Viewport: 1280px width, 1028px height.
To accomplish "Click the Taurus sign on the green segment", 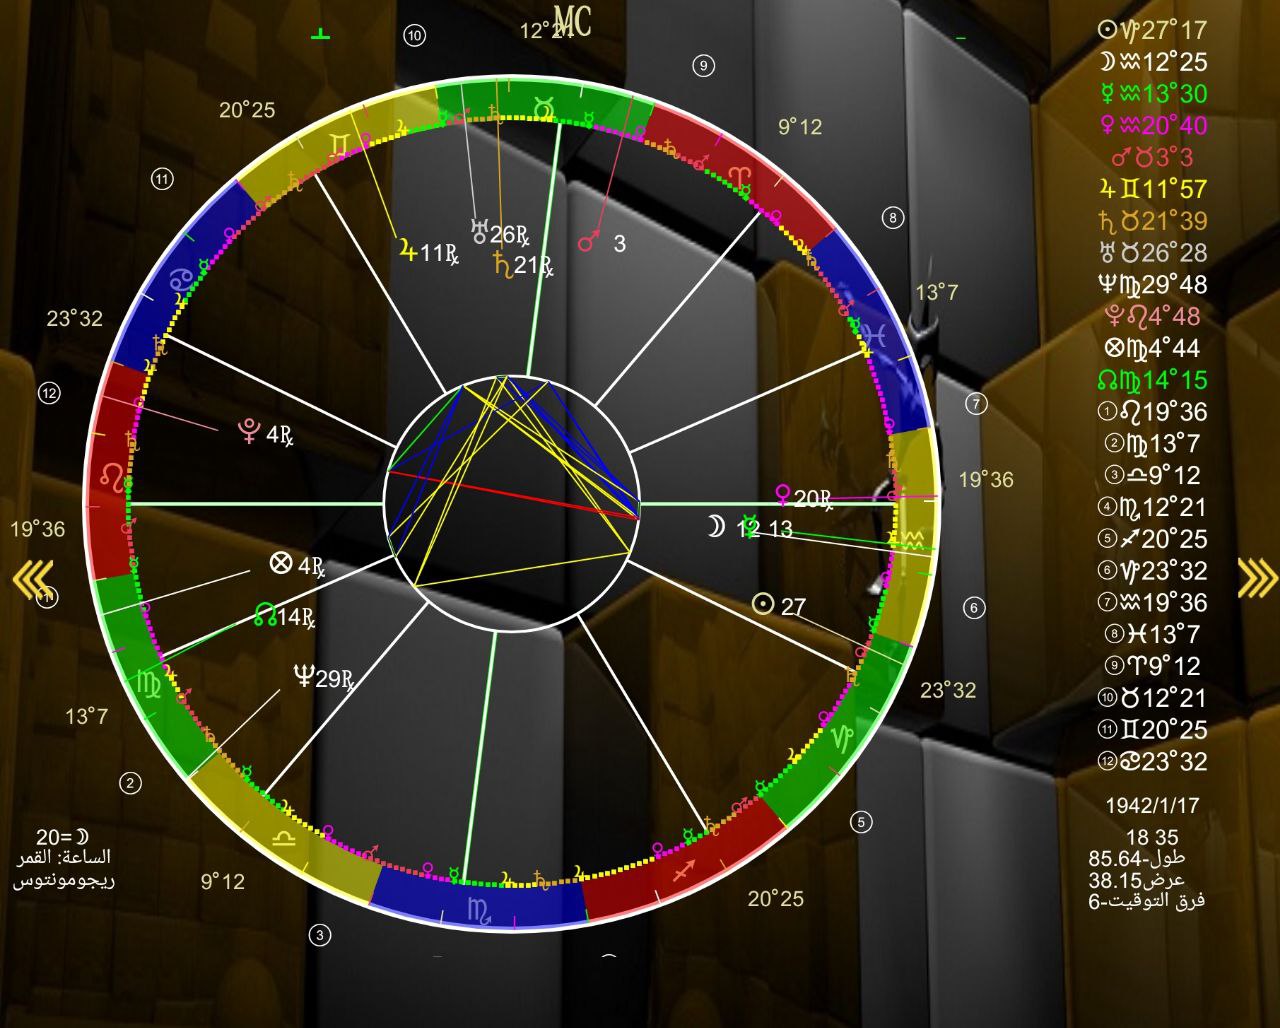I will (546, 104).
